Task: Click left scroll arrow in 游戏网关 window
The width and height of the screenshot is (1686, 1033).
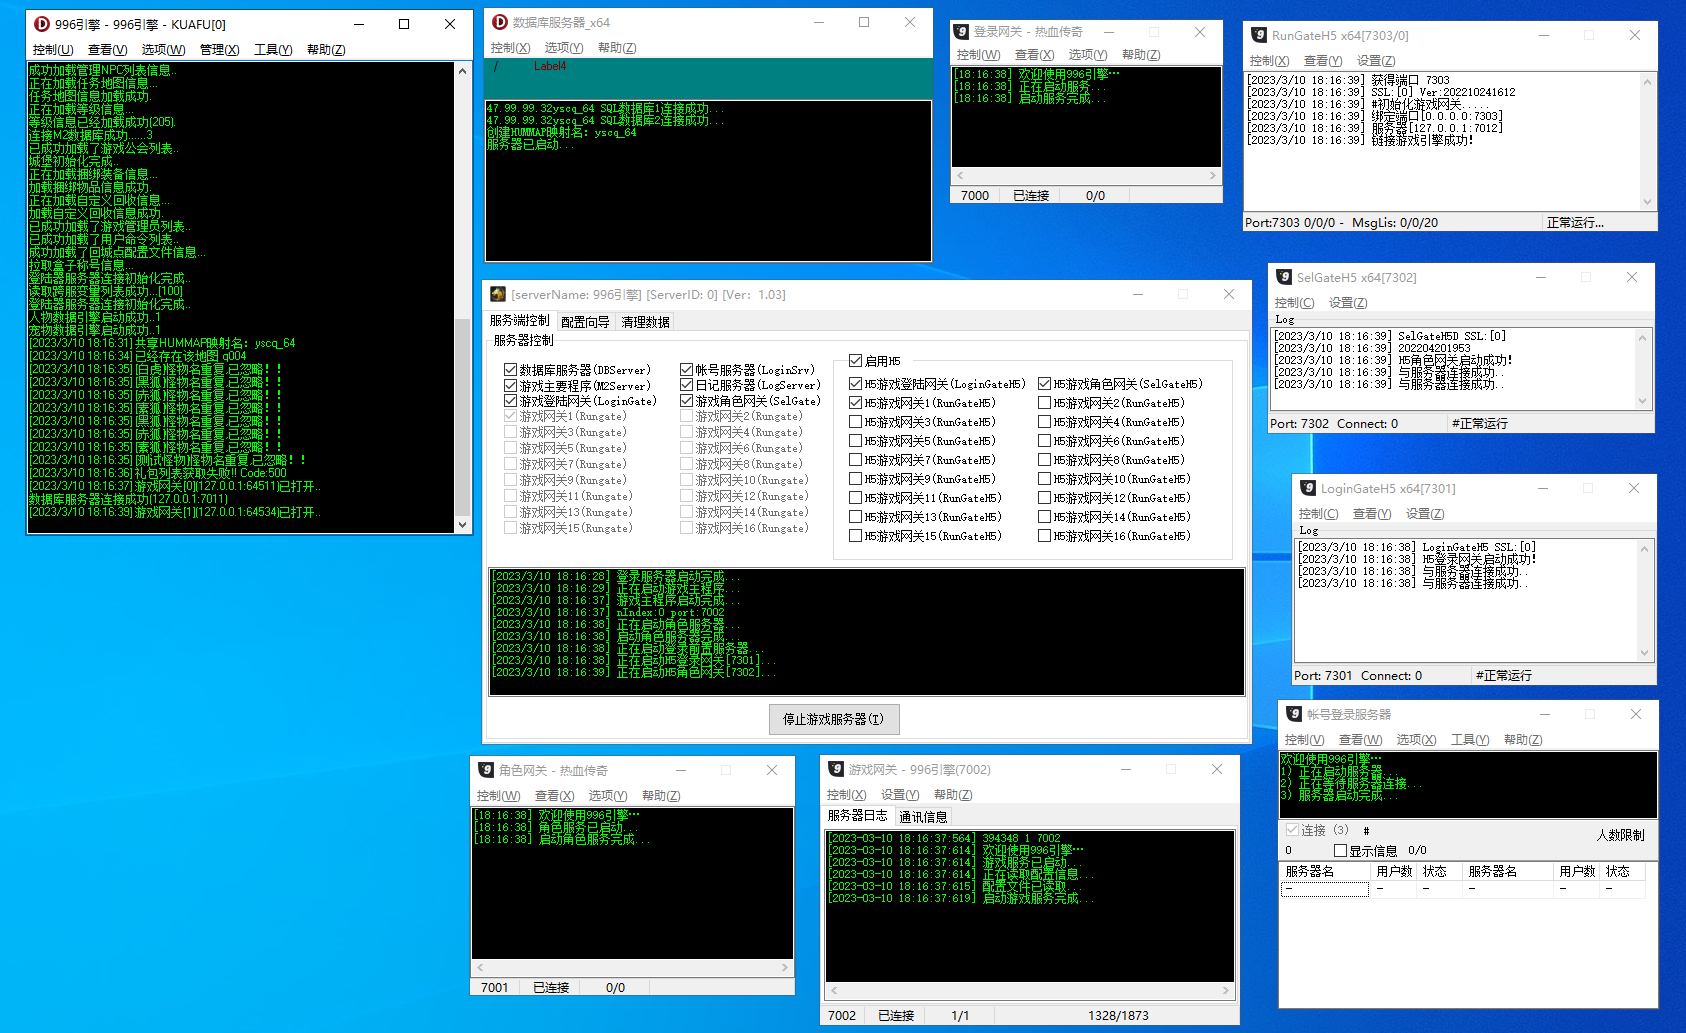Action: coord(834,991)
